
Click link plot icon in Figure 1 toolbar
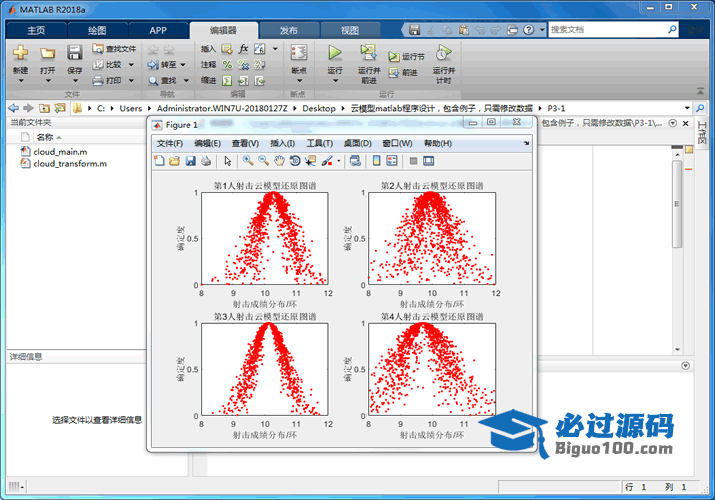pyautogui.click(x=355, y=161)
